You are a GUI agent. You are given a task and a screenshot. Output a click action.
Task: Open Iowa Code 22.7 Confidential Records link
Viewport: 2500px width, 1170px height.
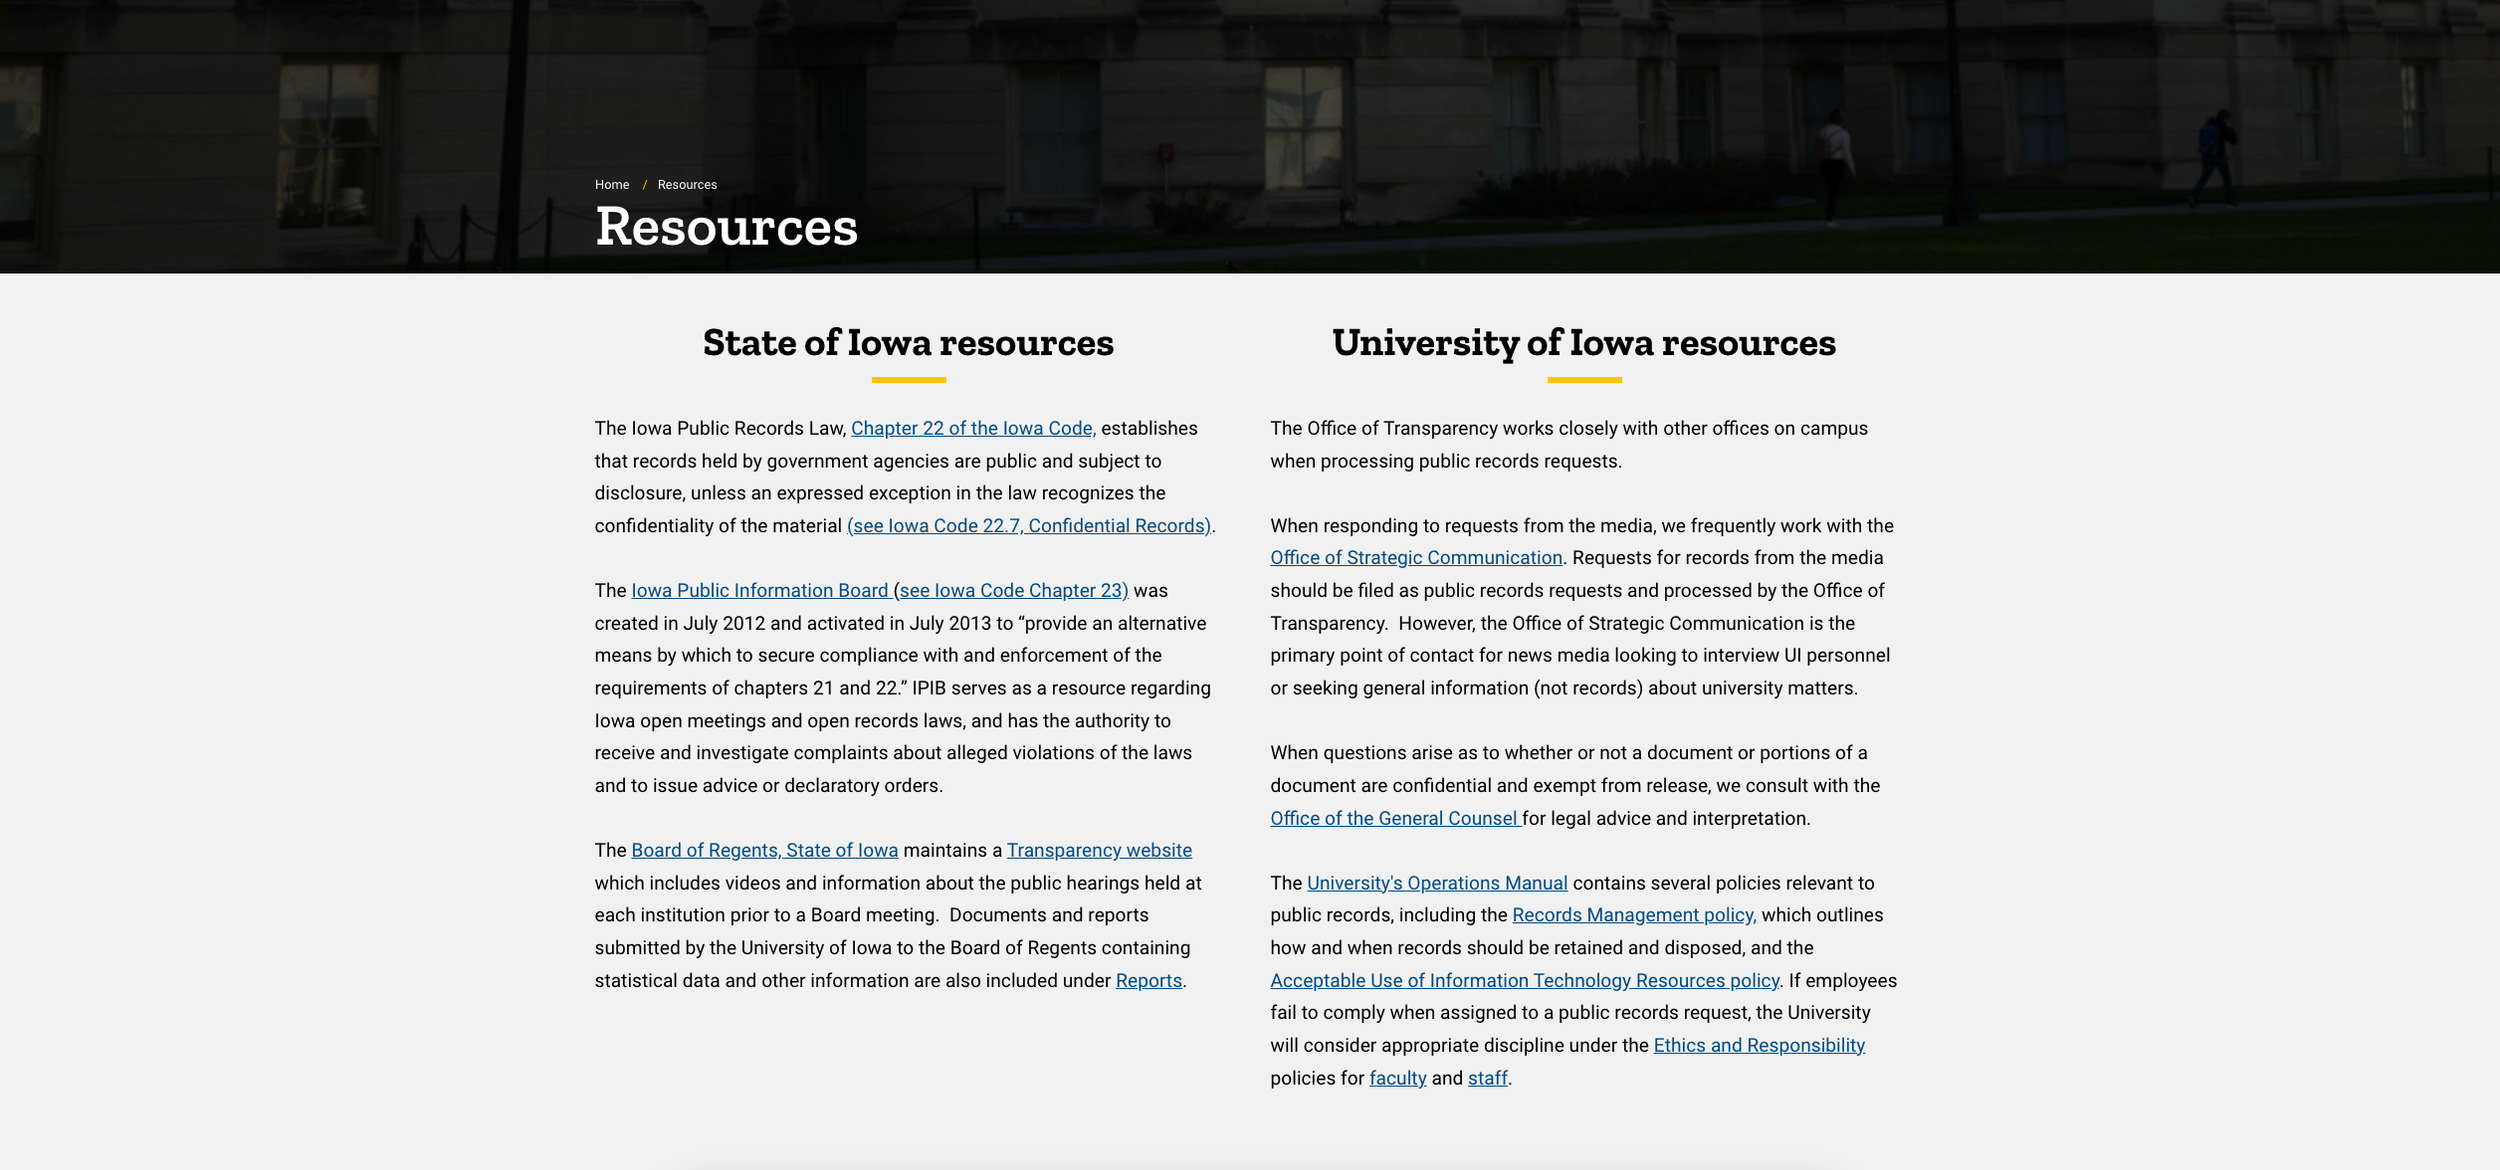coord(1028,526)
